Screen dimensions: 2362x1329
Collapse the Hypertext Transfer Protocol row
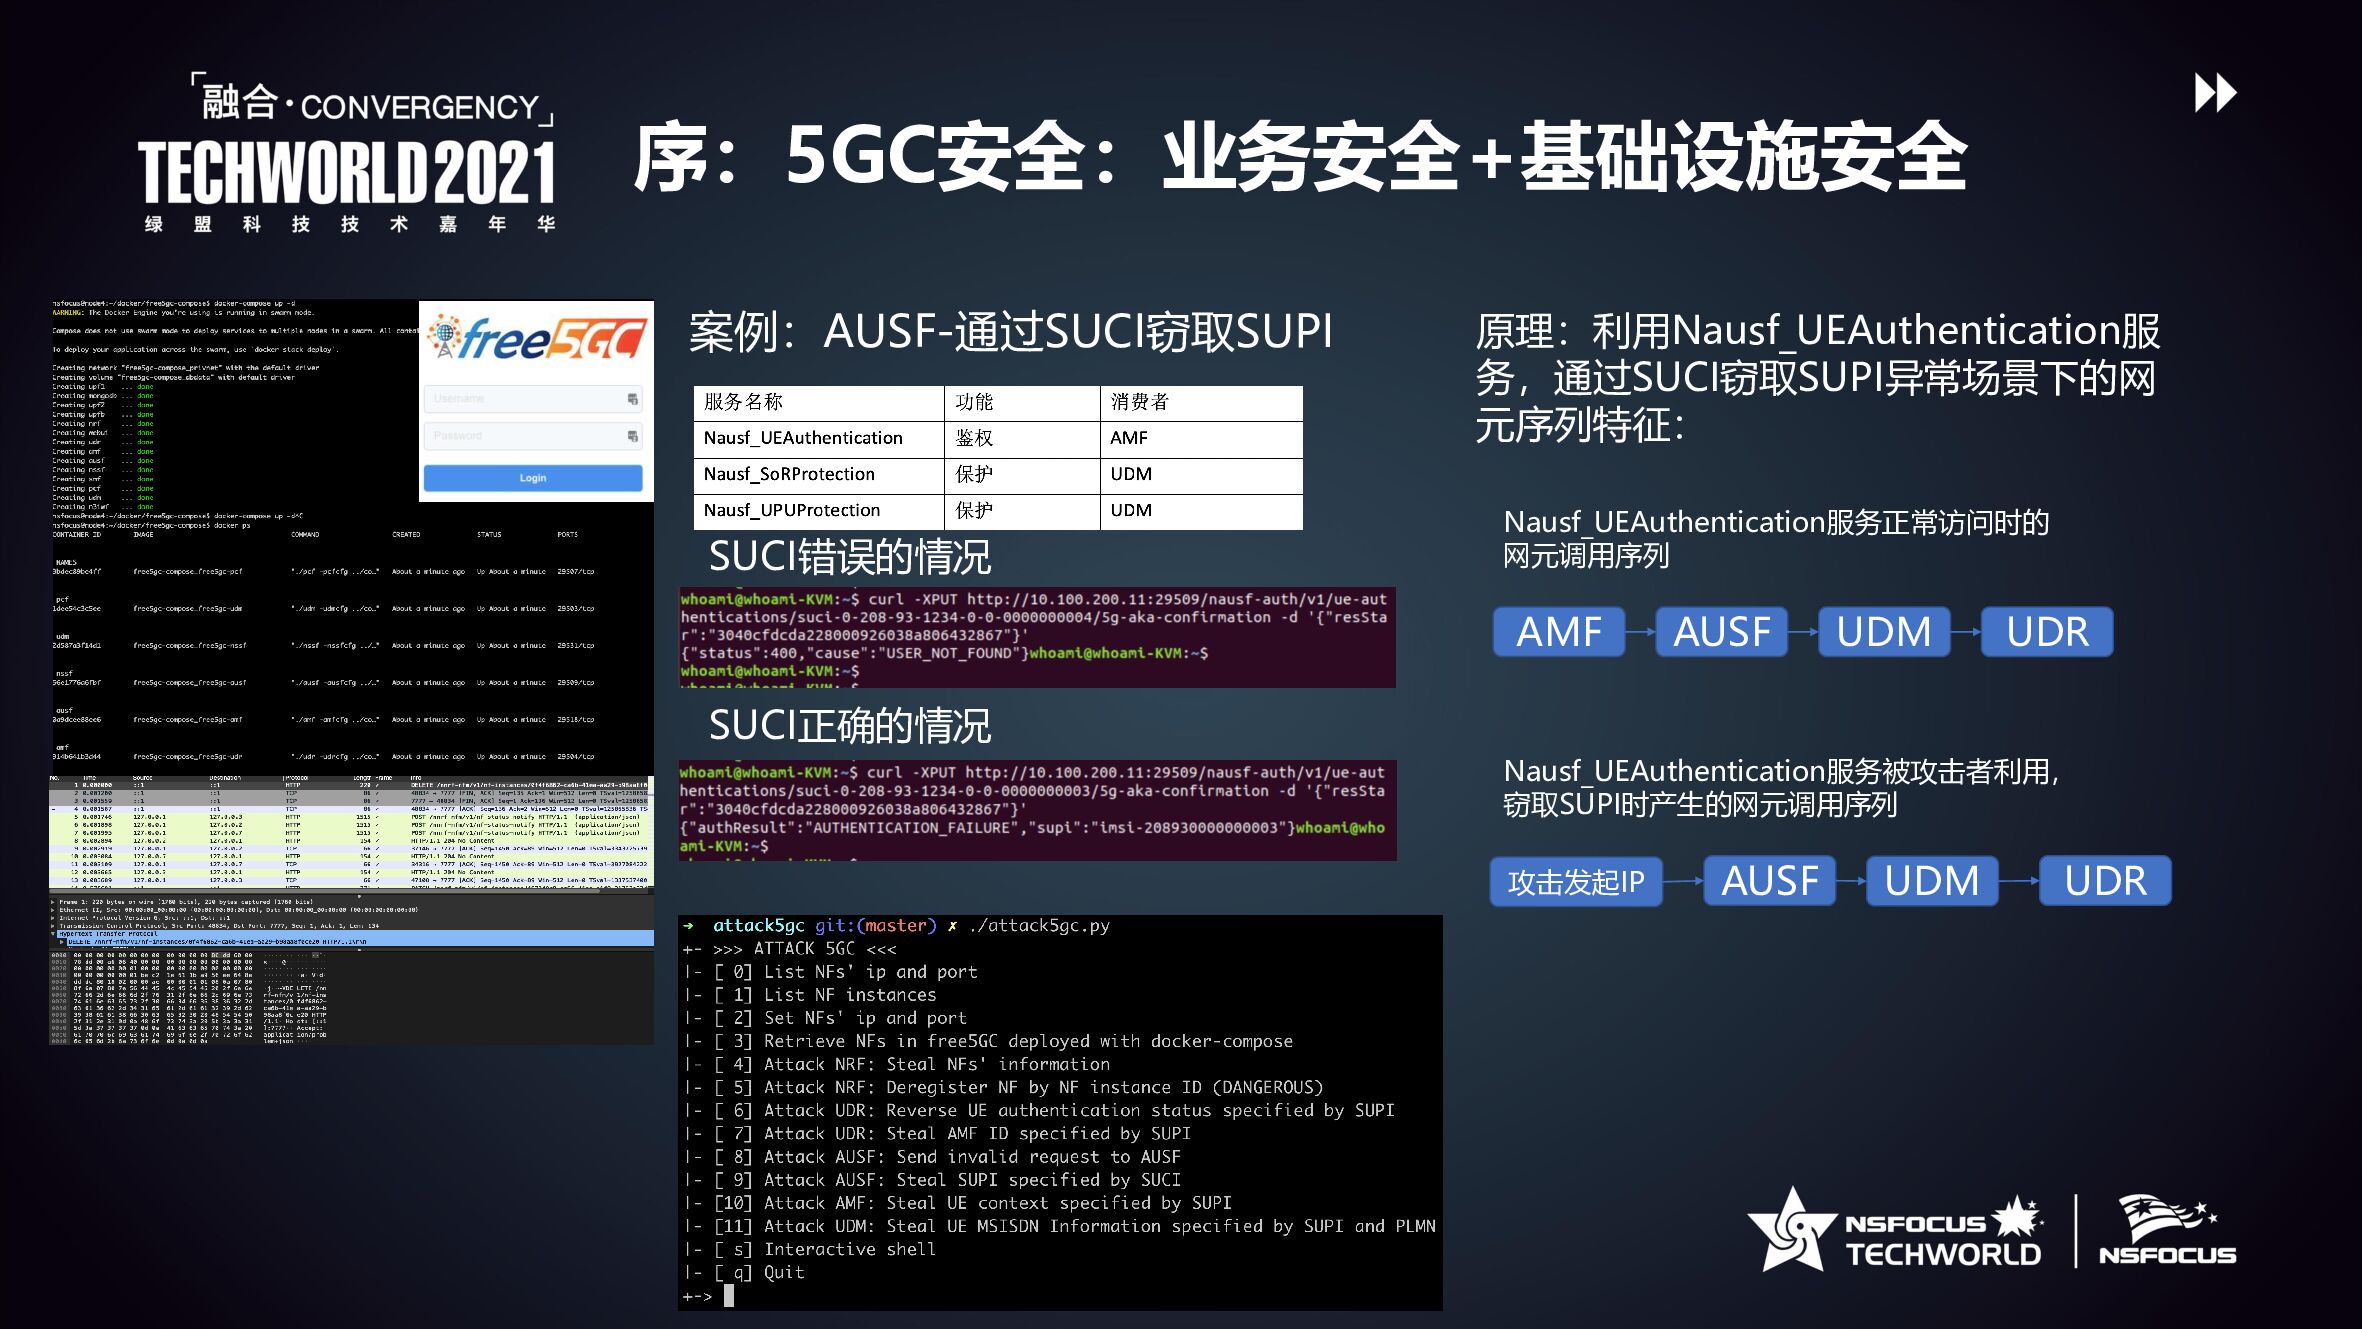(55, 934)
